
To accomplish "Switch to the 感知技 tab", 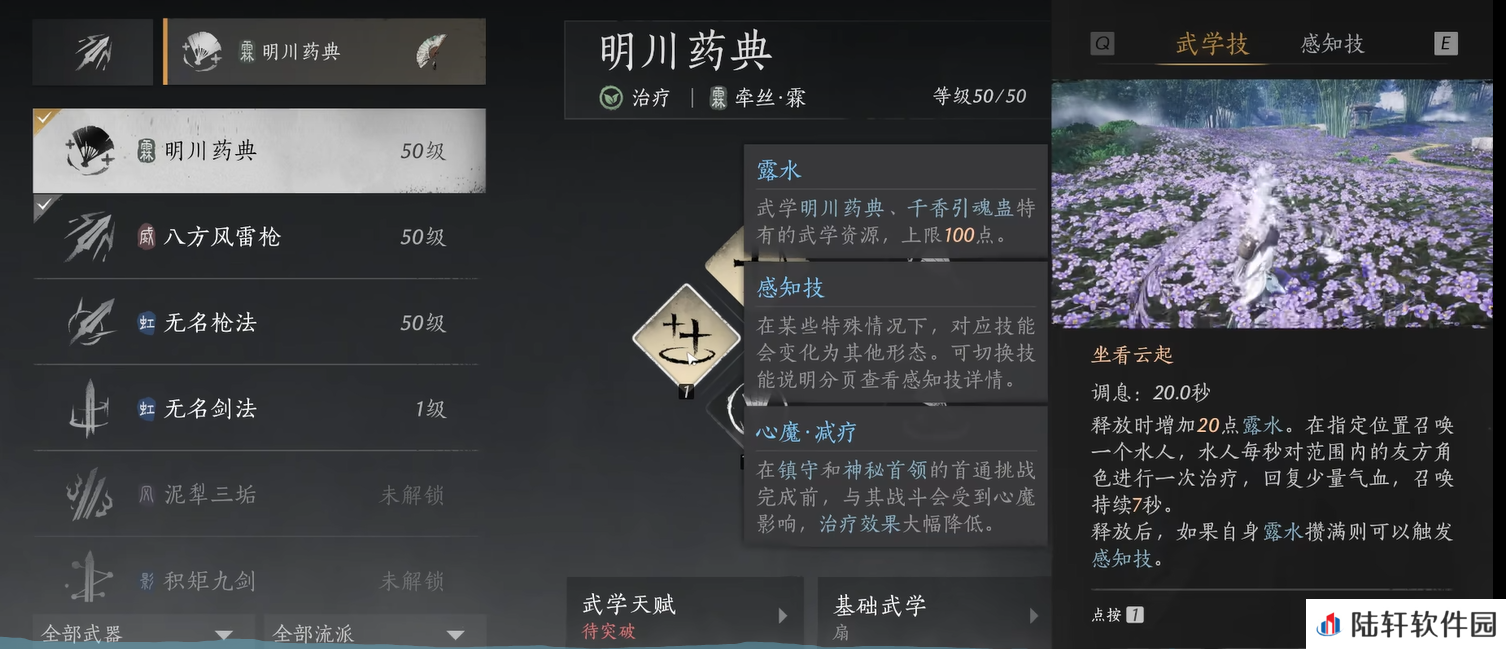I will pos(1332,44).
